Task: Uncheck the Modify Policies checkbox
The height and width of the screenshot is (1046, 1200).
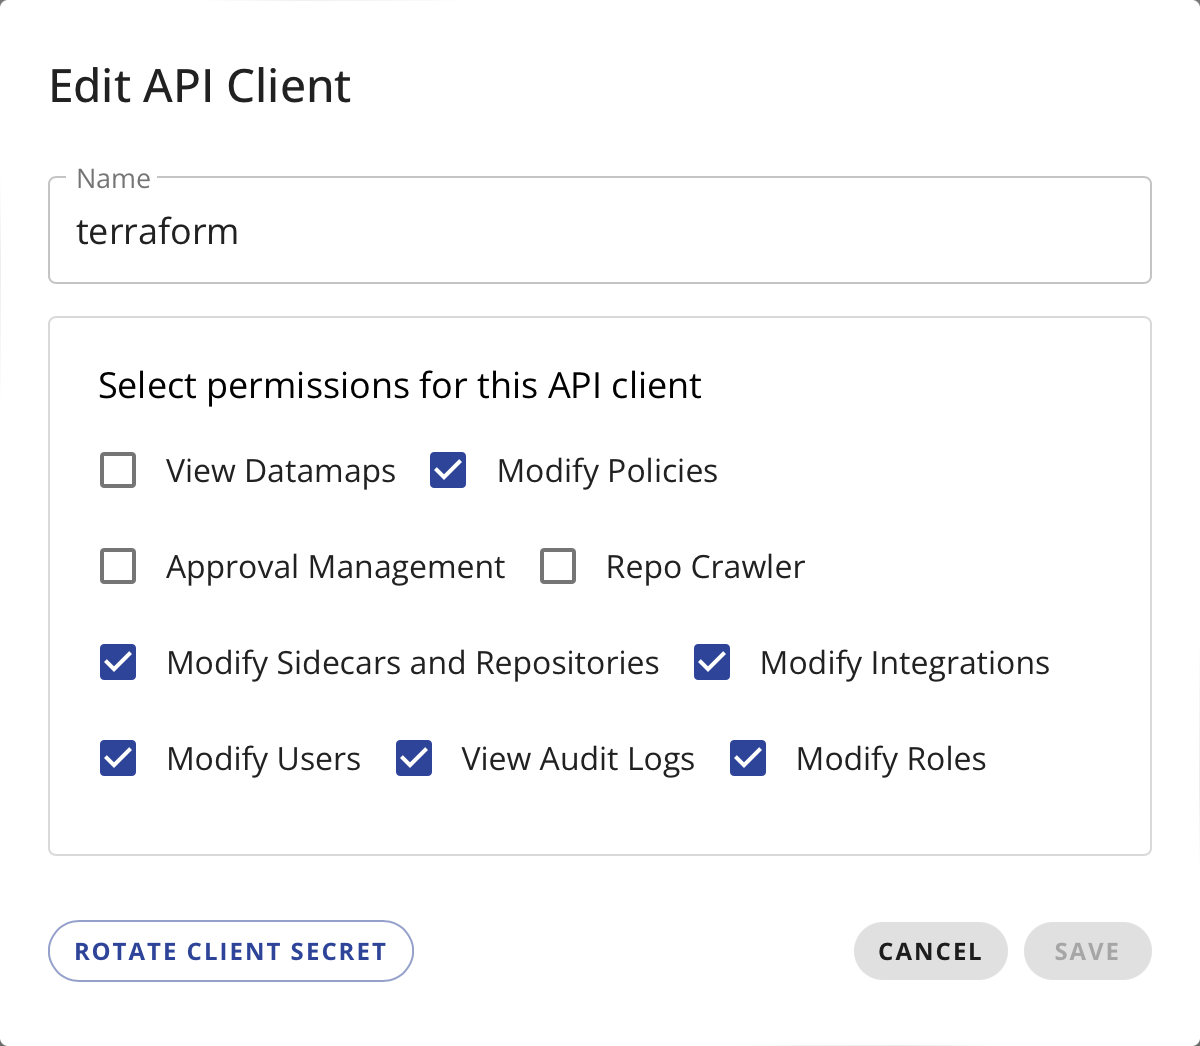Action: (448, 470)
